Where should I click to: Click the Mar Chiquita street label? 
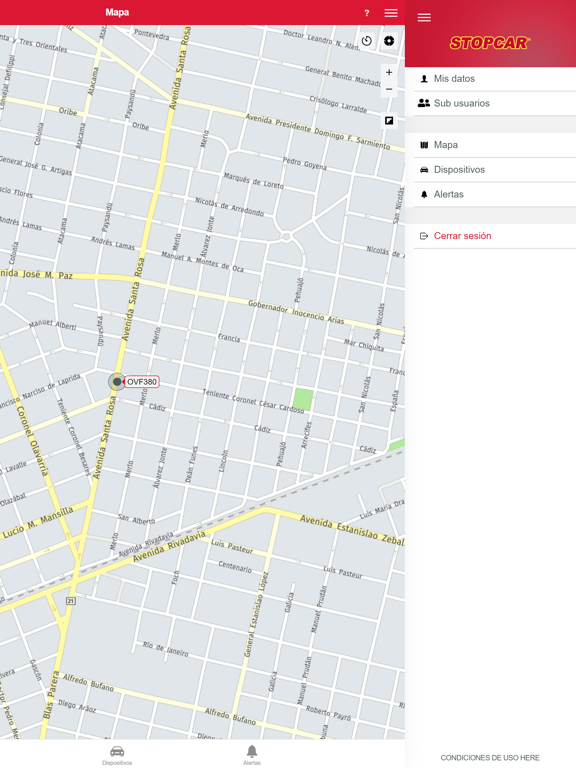[364, 345]
